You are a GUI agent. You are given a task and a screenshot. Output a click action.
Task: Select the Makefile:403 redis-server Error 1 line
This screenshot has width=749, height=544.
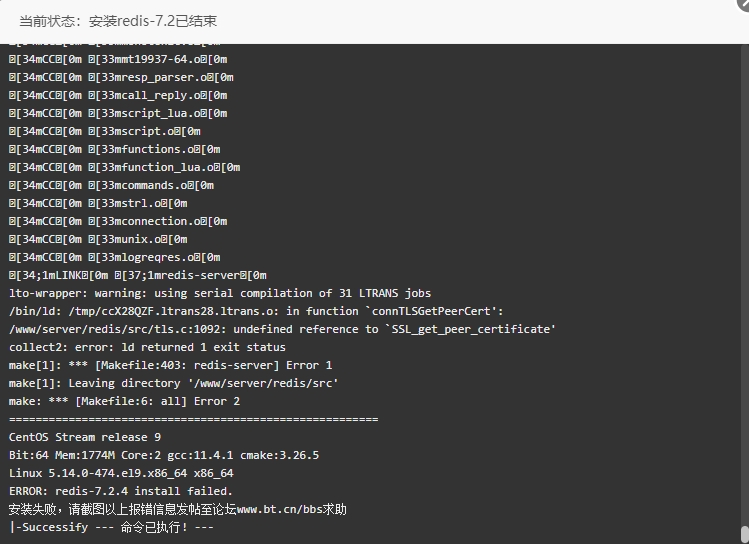coord(170,365)
